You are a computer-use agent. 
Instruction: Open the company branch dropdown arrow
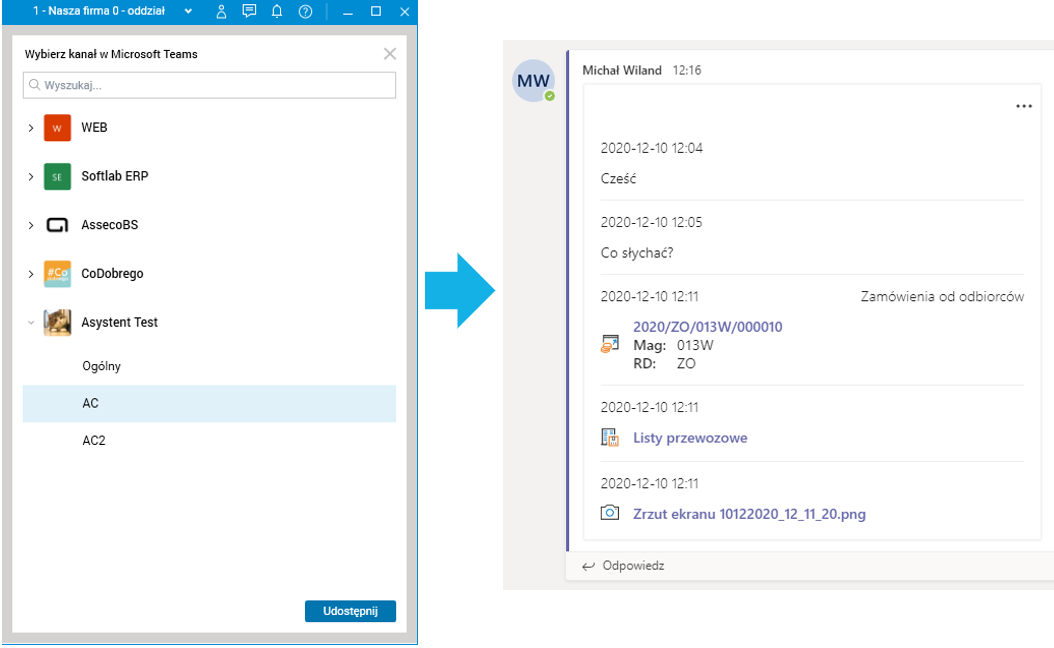(x=188, y=11)
